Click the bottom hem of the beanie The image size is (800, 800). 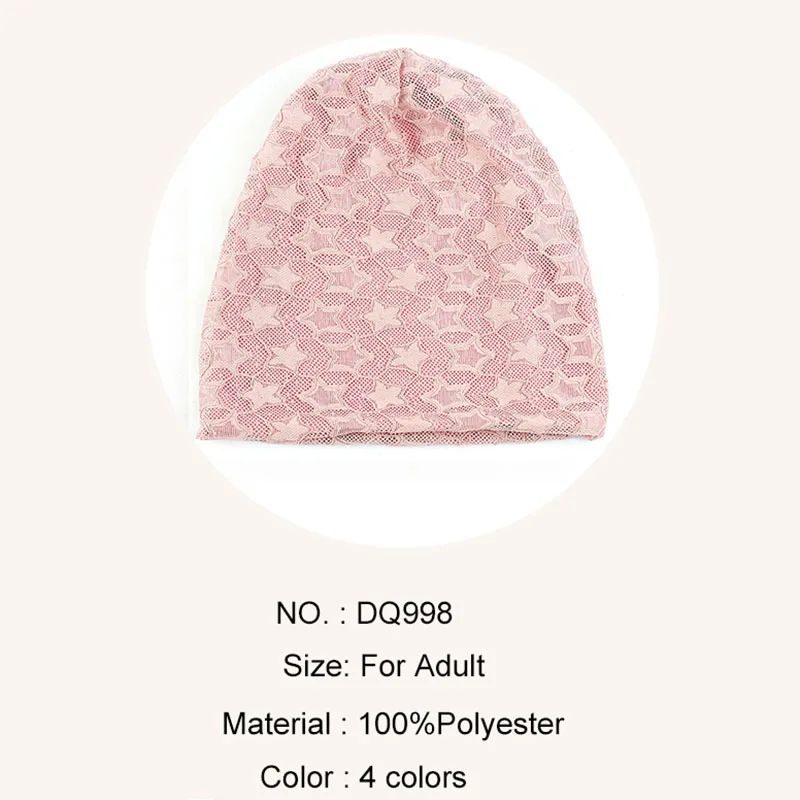(x=402, y=433)
